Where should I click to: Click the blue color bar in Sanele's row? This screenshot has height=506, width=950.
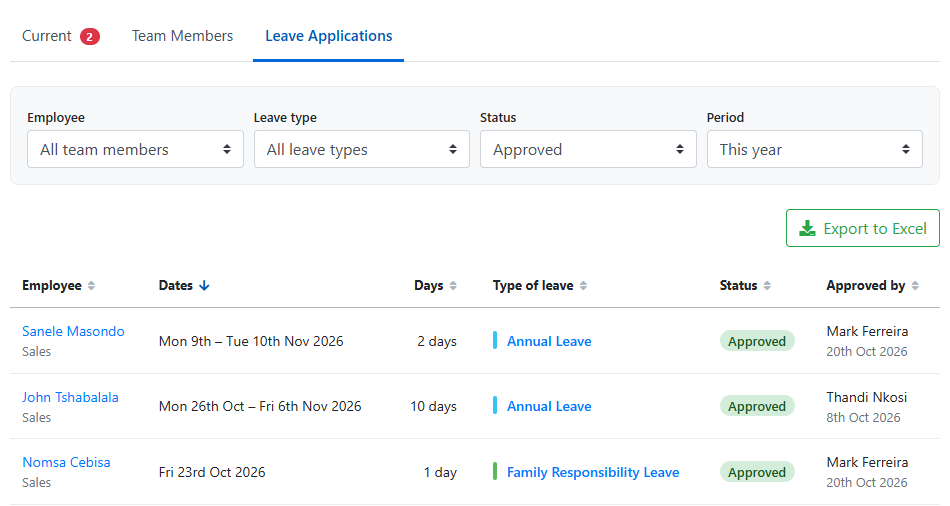495,341
